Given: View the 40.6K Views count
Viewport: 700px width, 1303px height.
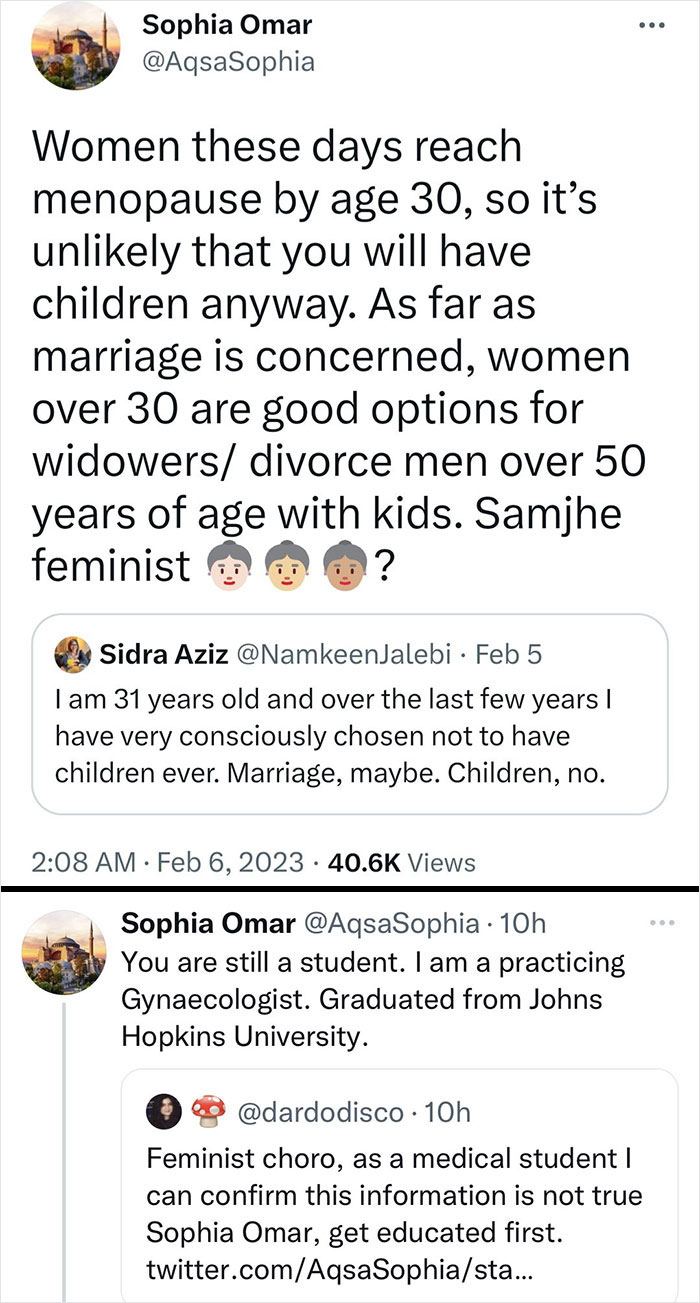Looking at the screenshot, I should [x=398, y=862].
